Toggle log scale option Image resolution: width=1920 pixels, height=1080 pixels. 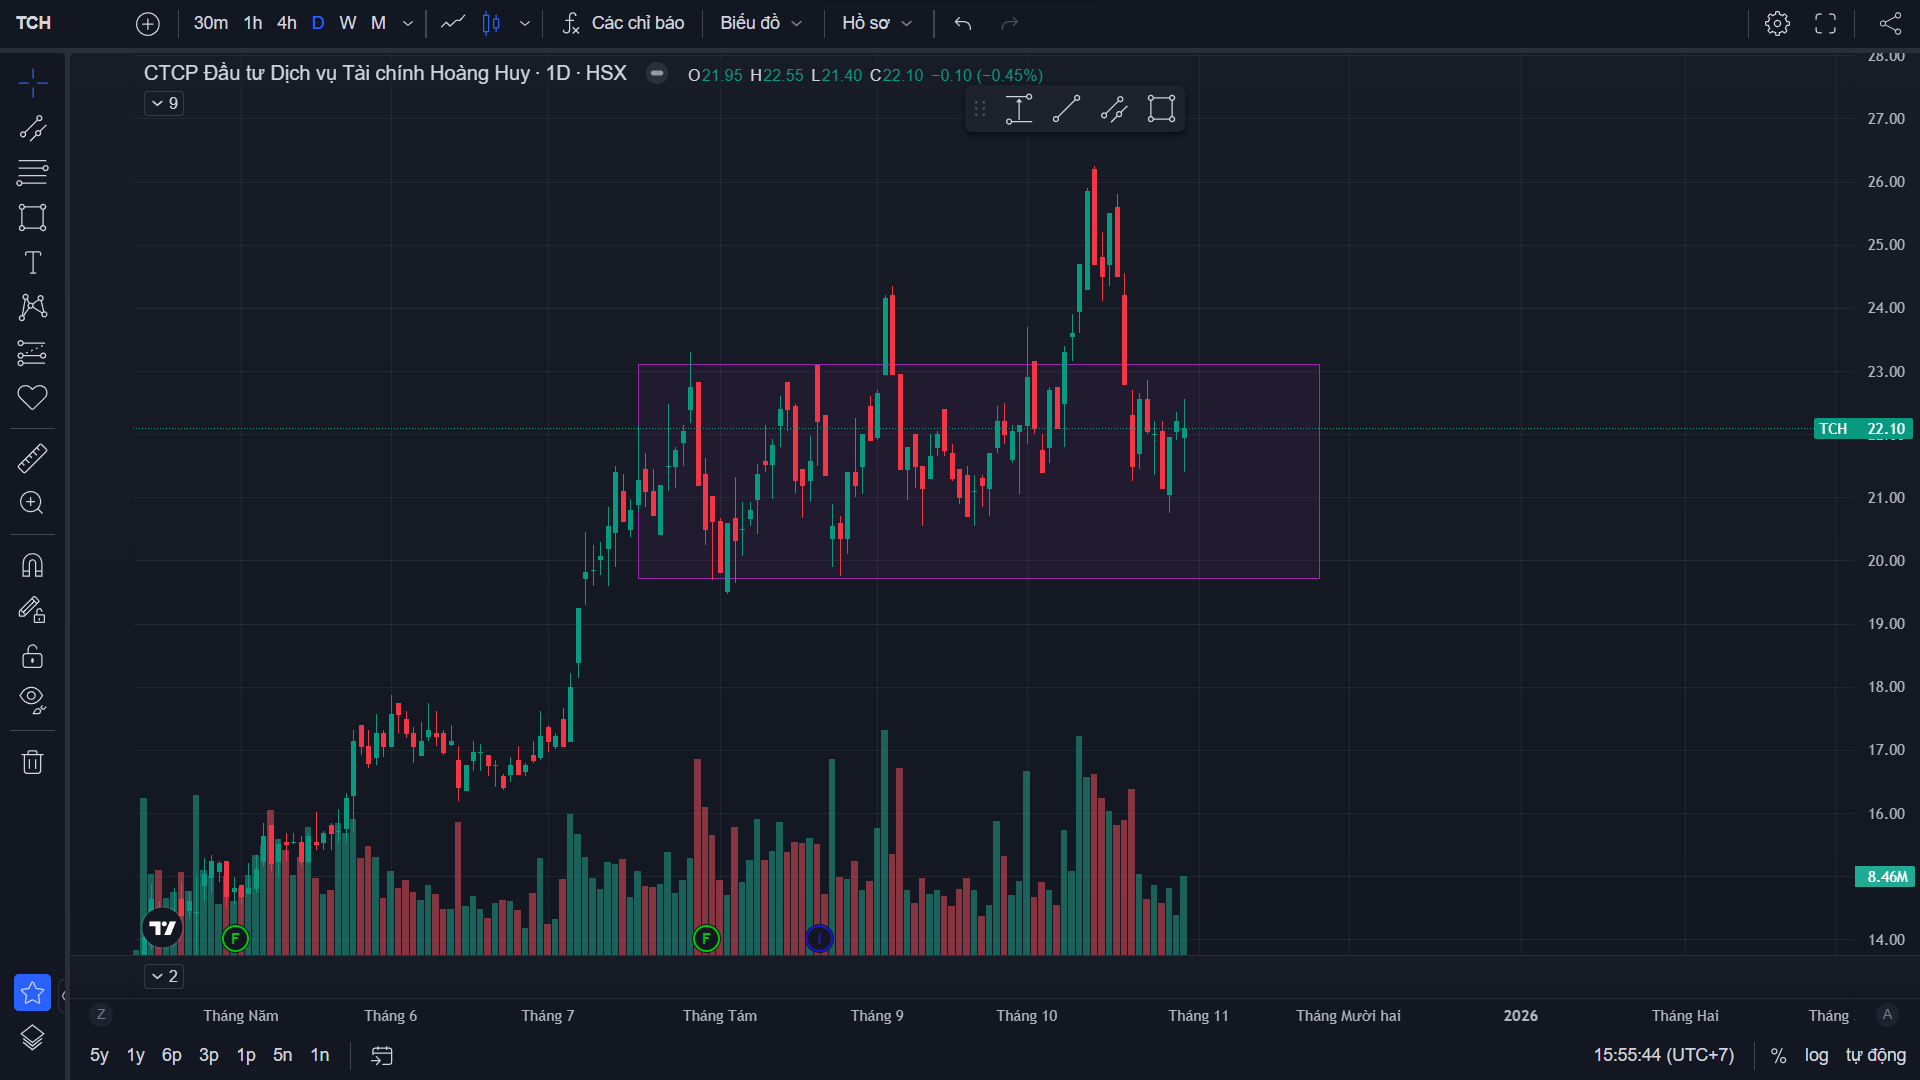coord(1816,1055)
